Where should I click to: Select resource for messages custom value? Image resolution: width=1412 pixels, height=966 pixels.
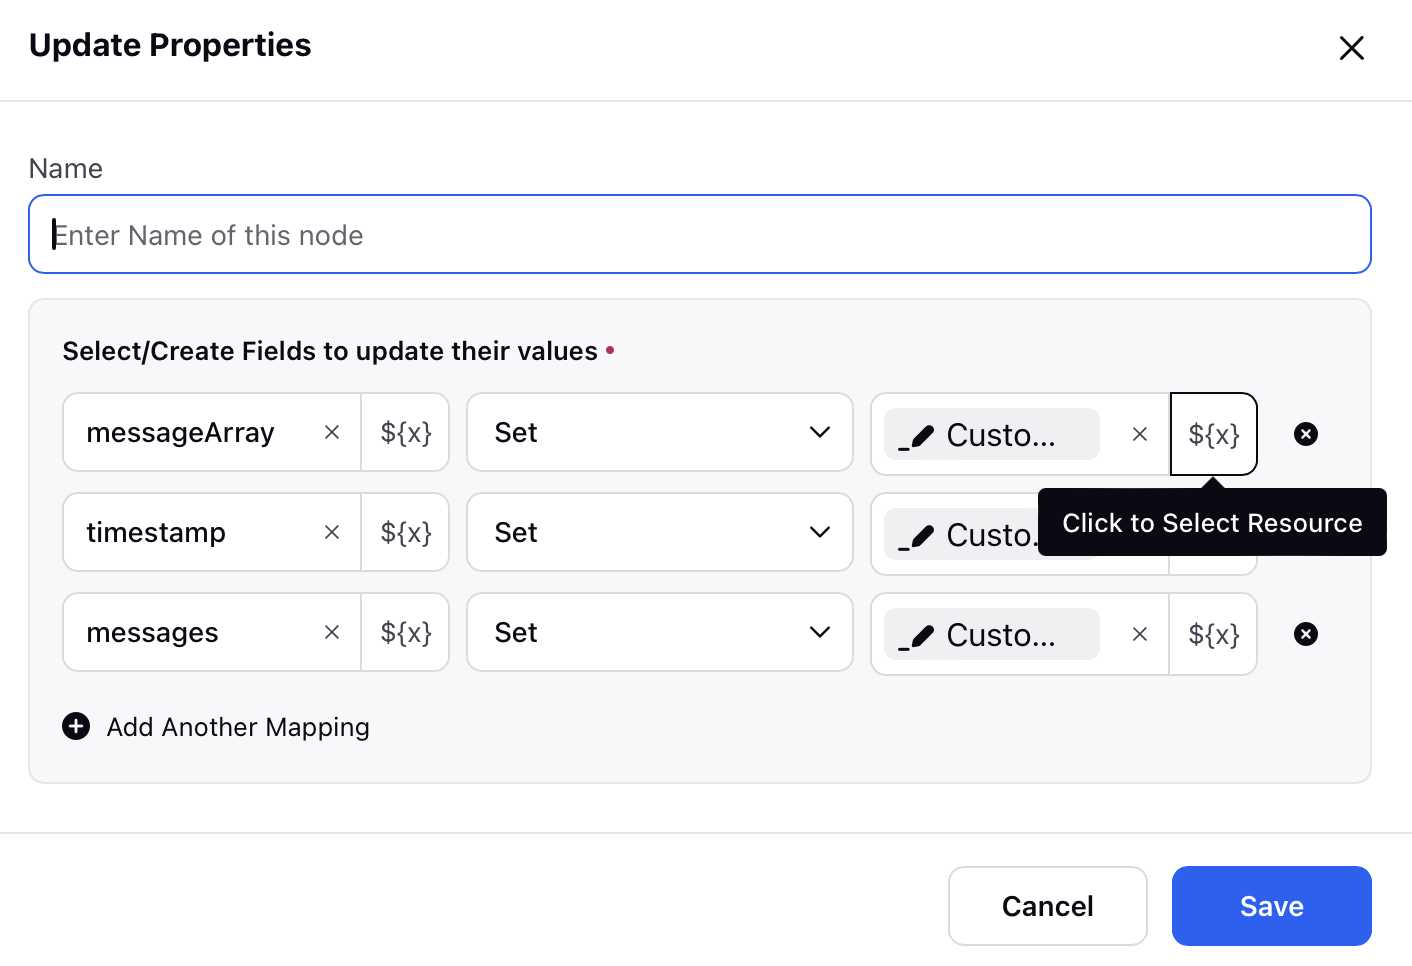[1213, 634]
